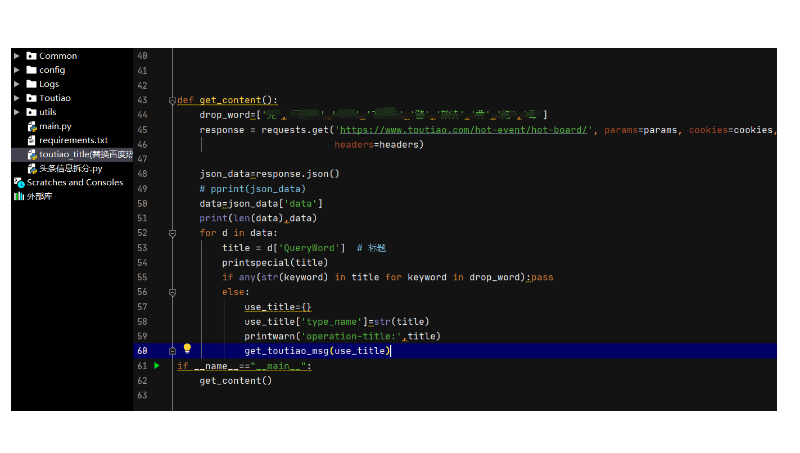
Task: Open requirements.txt in the project tree
Action: (x=73, y=140)
